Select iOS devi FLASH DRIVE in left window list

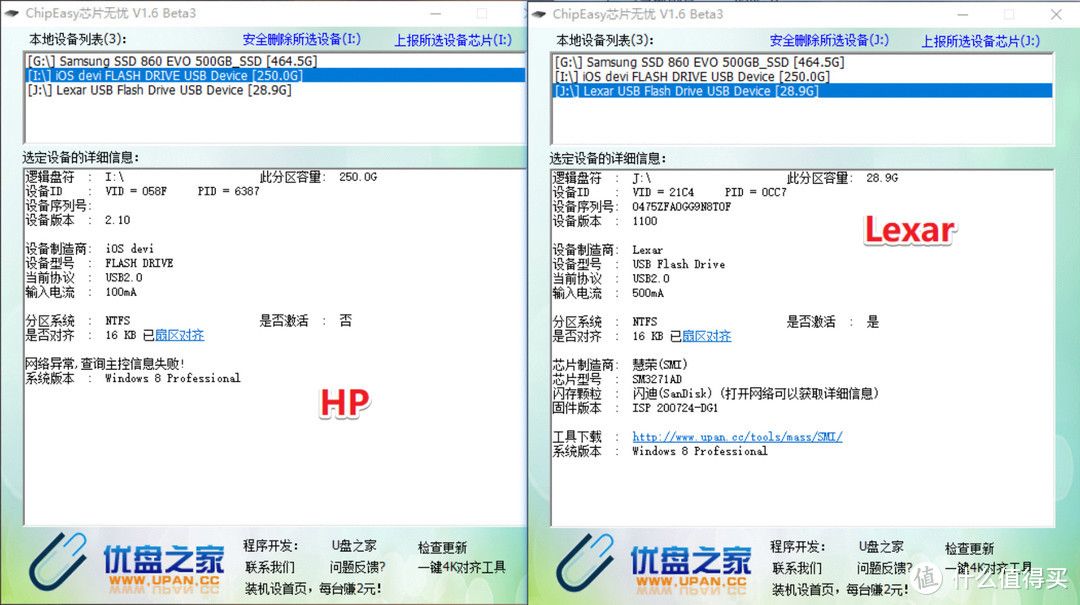coord(275,75)
